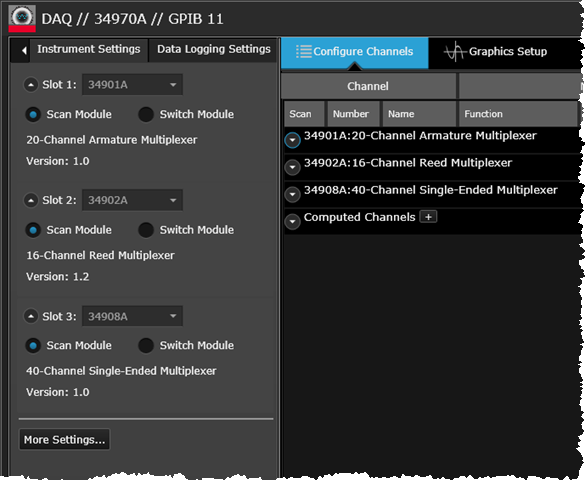This screenshot has width=585, height=480.
Task: Expand the 34901A 20-Channel Armature Multiplexer row
Action: [292, 140]
